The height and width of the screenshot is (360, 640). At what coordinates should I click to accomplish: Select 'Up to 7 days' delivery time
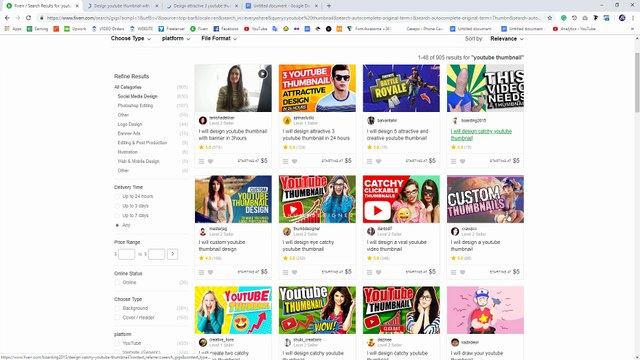117,216
